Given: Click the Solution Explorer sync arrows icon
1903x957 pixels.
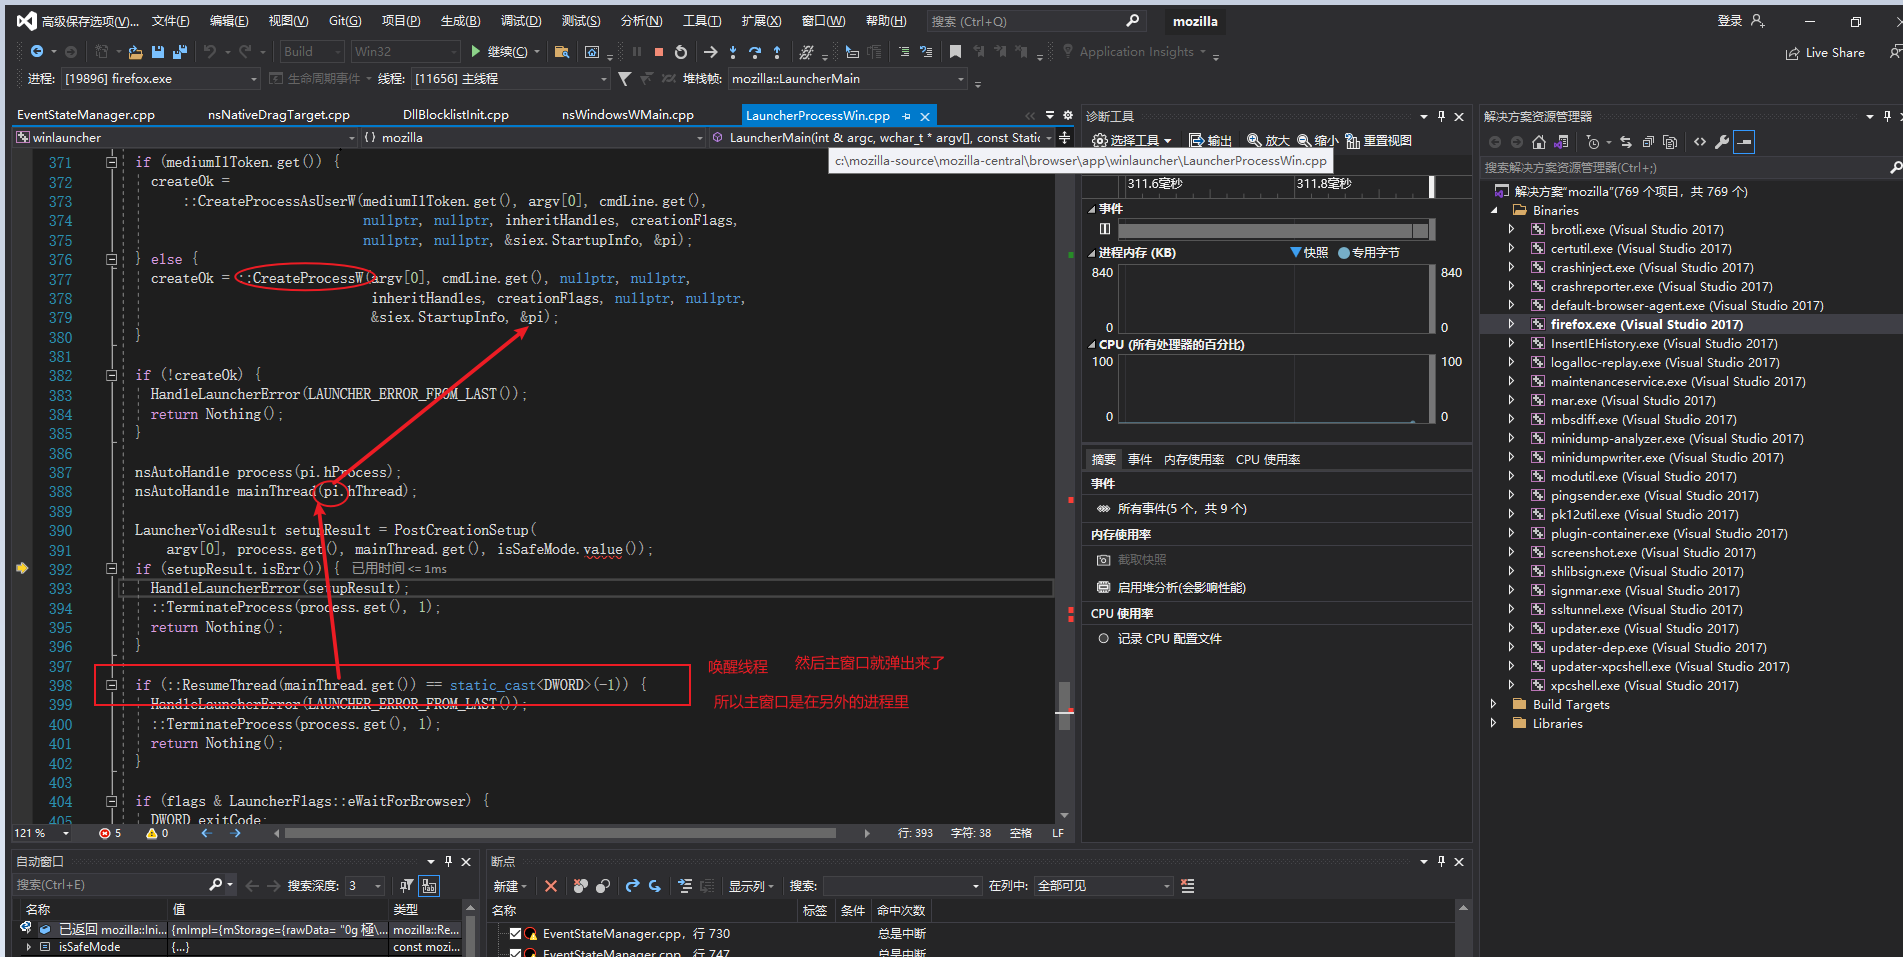Looking at the screenshot, I should pyautogui.click(x=1626, y=142).
